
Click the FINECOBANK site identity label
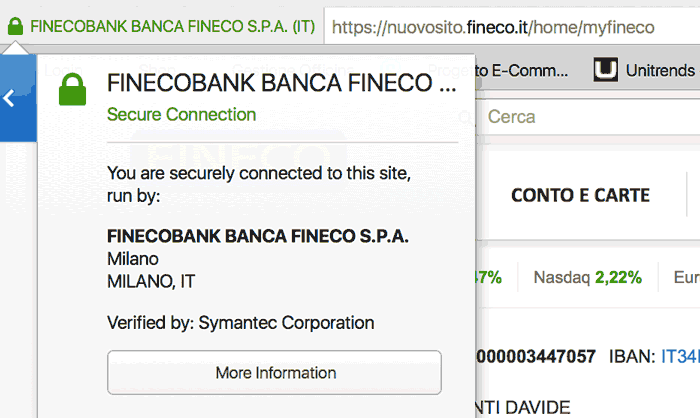(x=172, y=27)
